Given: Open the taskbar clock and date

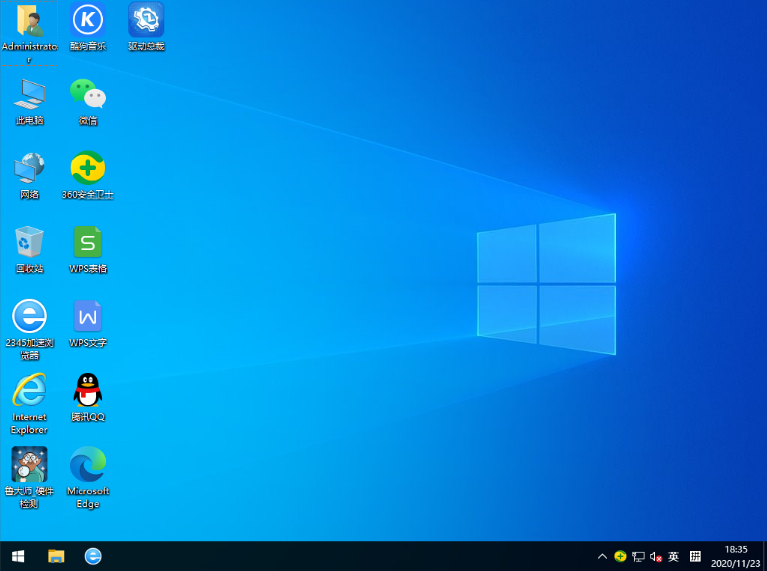Looking at the screenshot, I should pyautogui.click(x=735, y=556).
